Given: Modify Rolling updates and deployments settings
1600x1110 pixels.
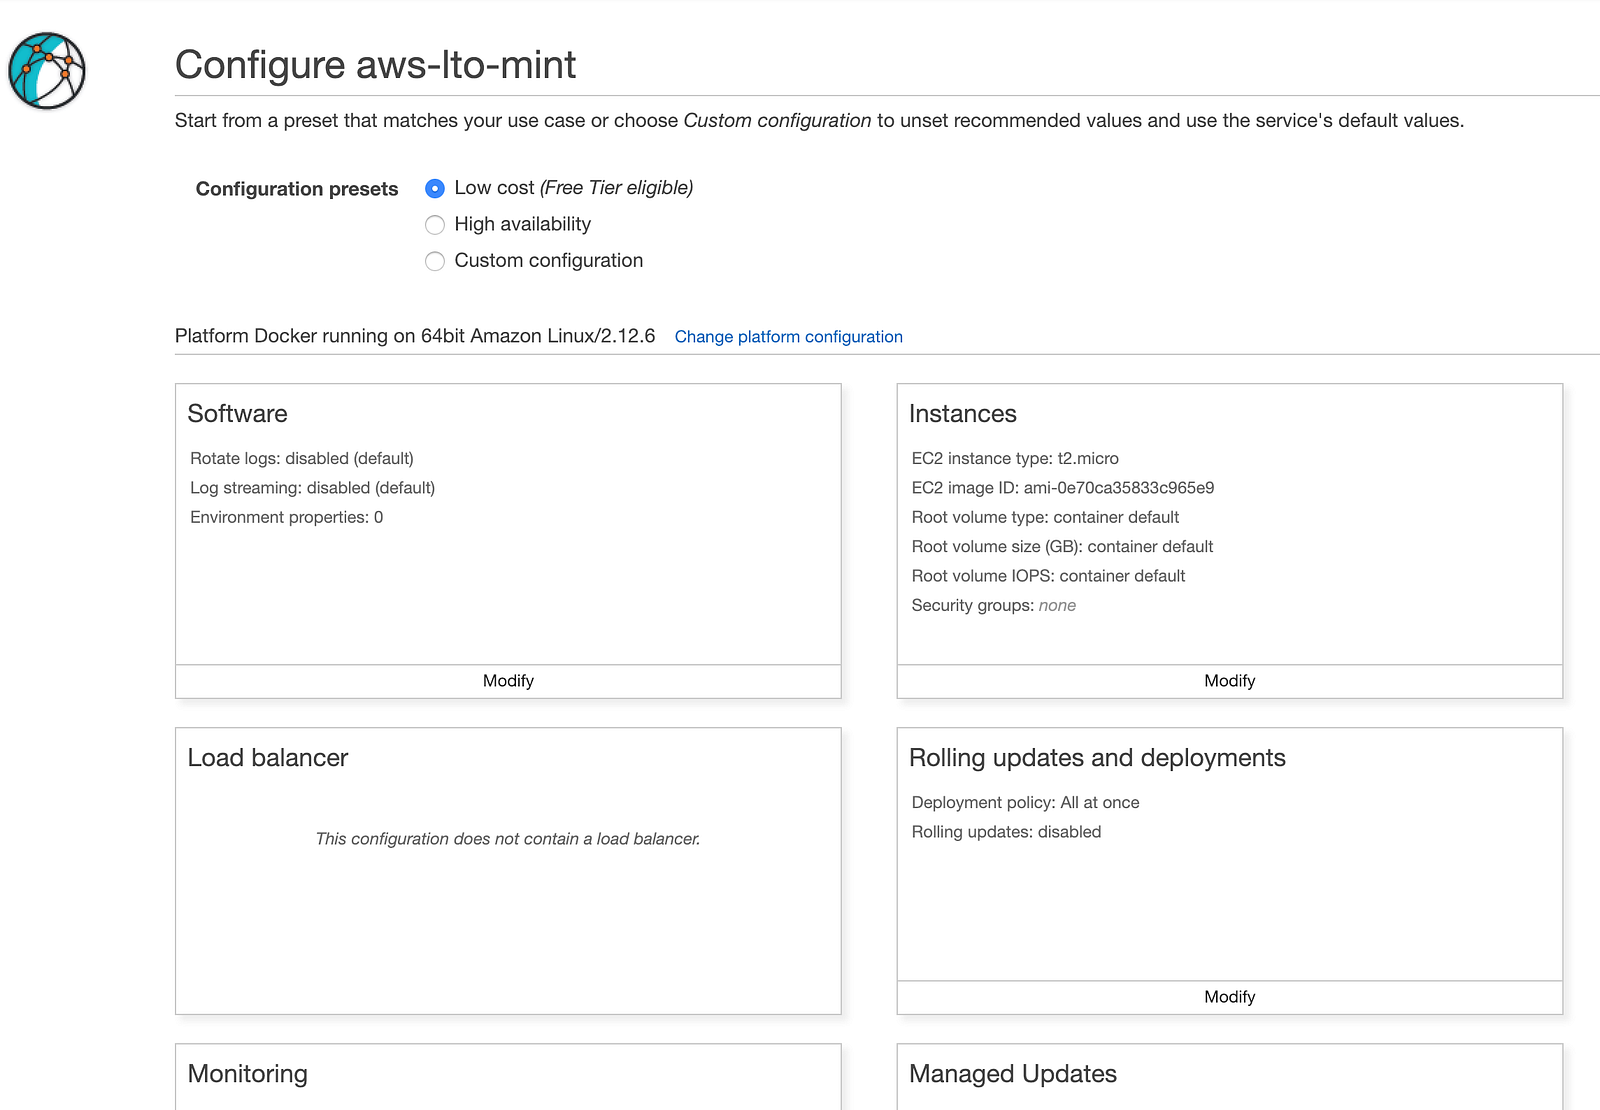Looking at the screenshot, I should [1229, 997].
